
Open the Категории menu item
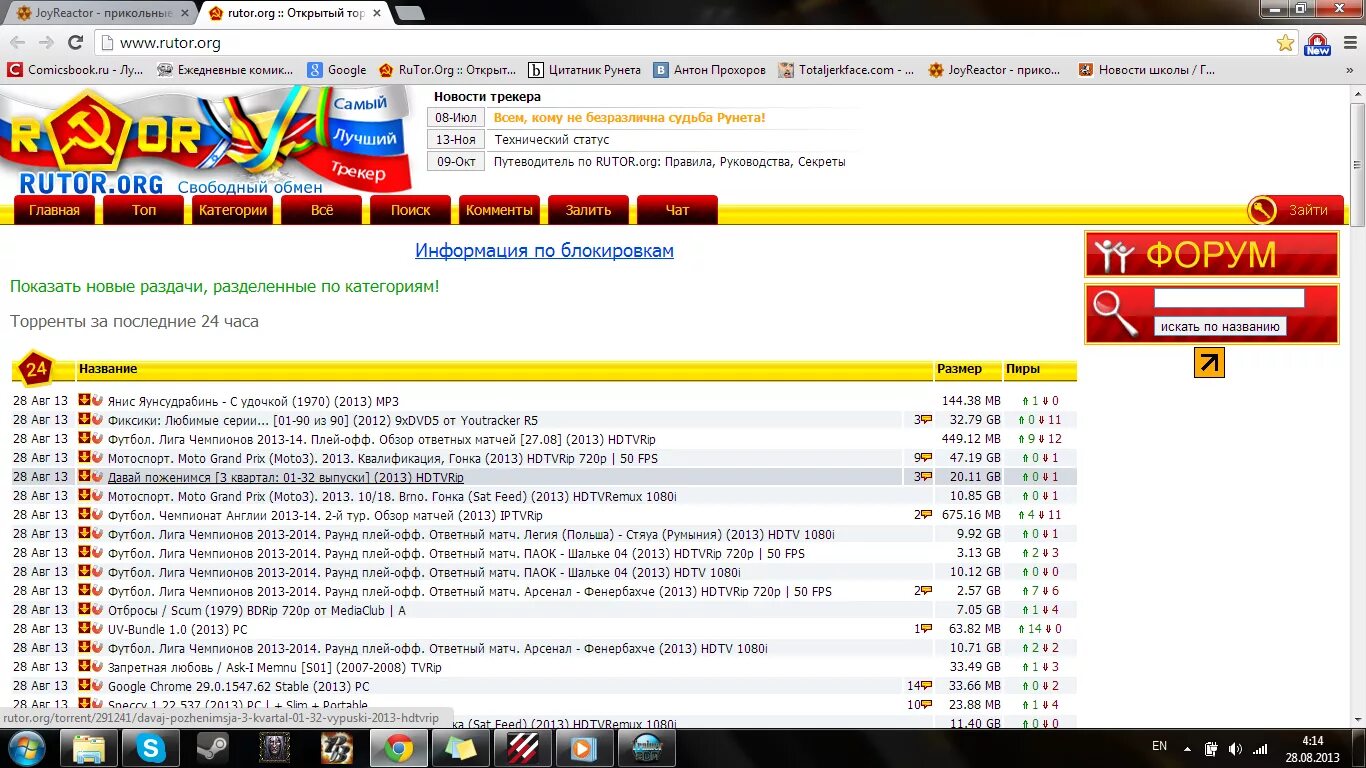pyautogui.click(x=233, y=210)
